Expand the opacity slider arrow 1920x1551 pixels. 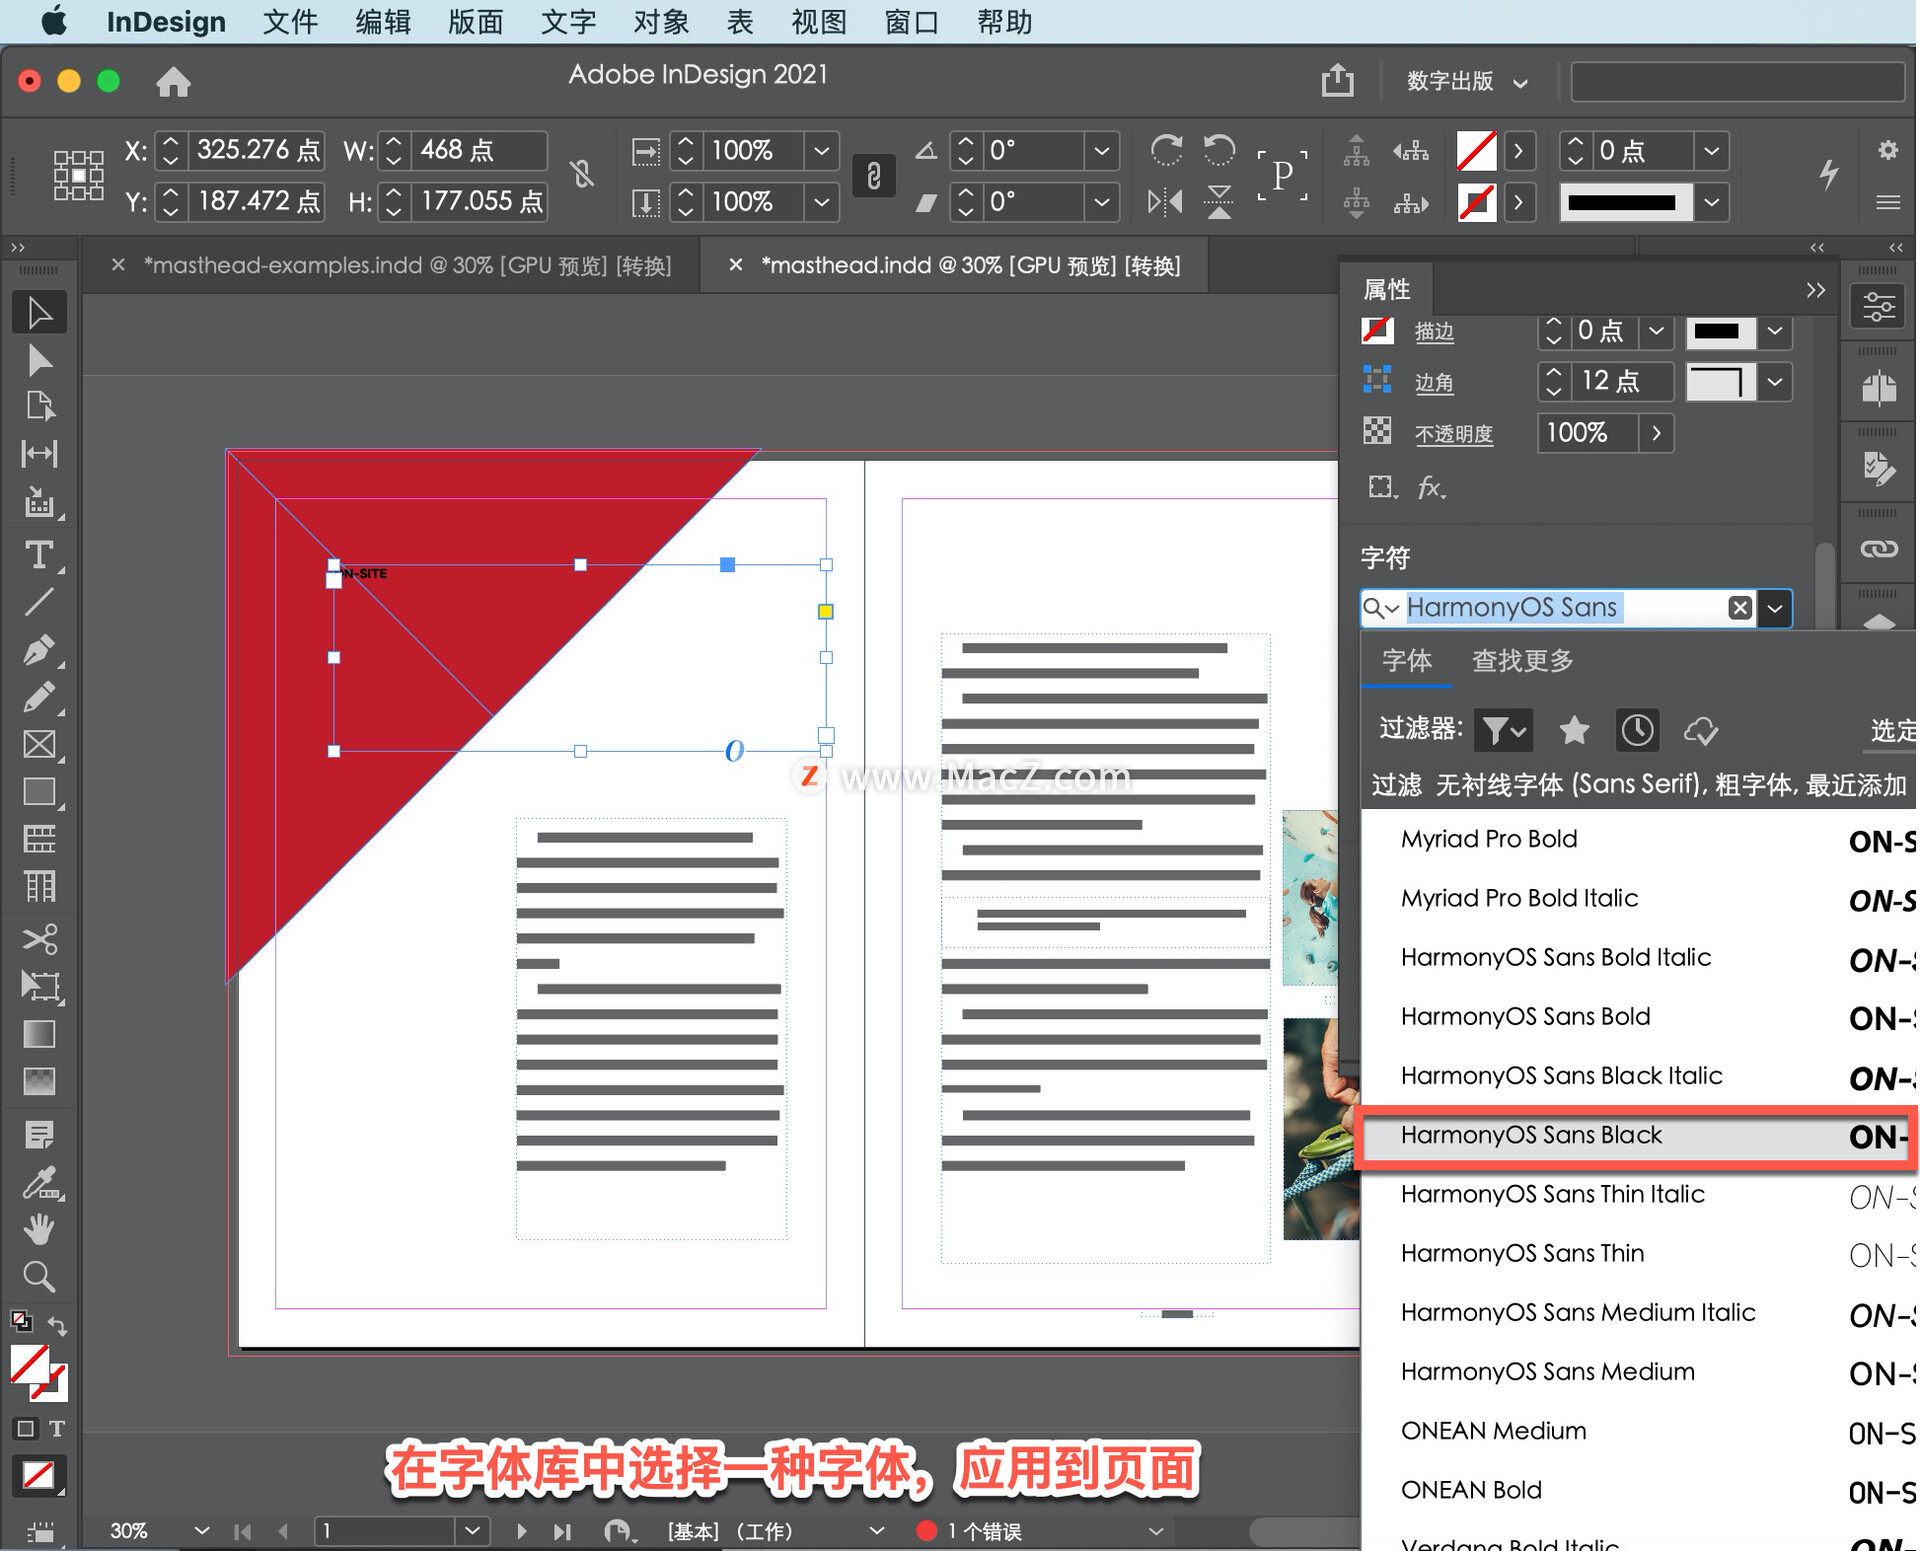tap(1656, 433)
